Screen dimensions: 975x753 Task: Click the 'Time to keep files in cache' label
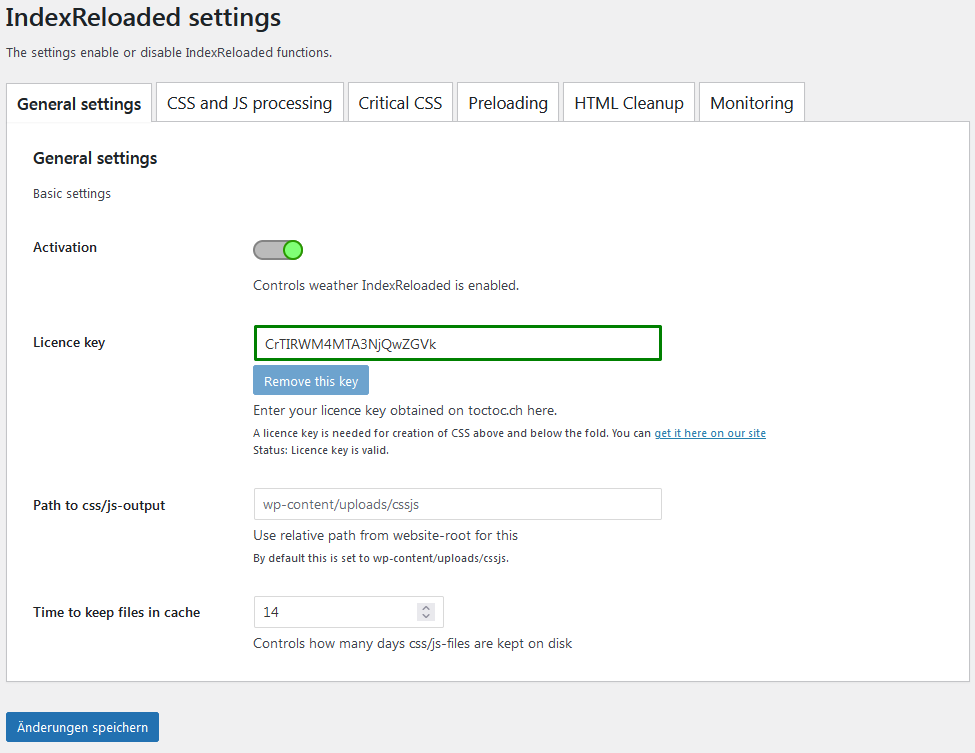[x=116, y=612]
